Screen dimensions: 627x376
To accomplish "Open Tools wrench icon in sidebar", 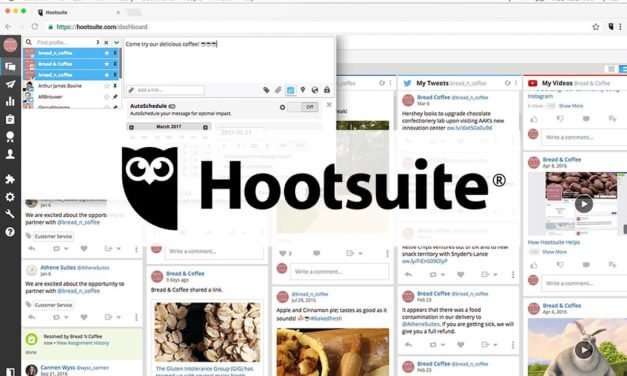I will (x=10, y=214).
